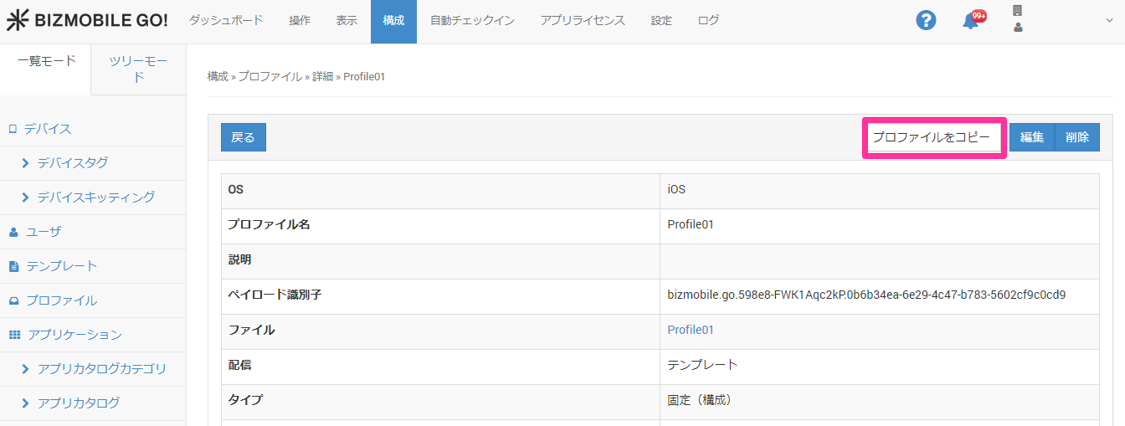Click the プロファイル breadcrumb link
Screen dimensions: 1125x426
pyautogui.click(x=269, y=76)
